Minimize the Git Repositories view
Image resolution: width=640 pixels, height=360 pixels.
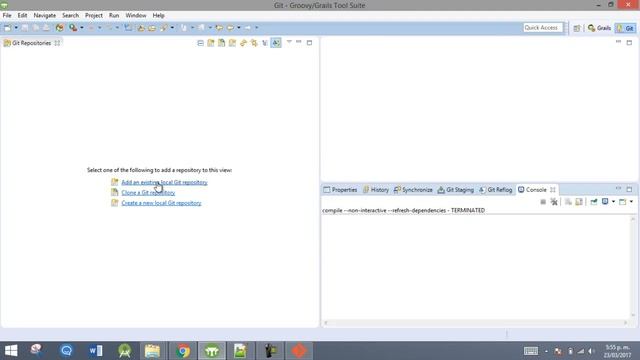tap(299, 42)
